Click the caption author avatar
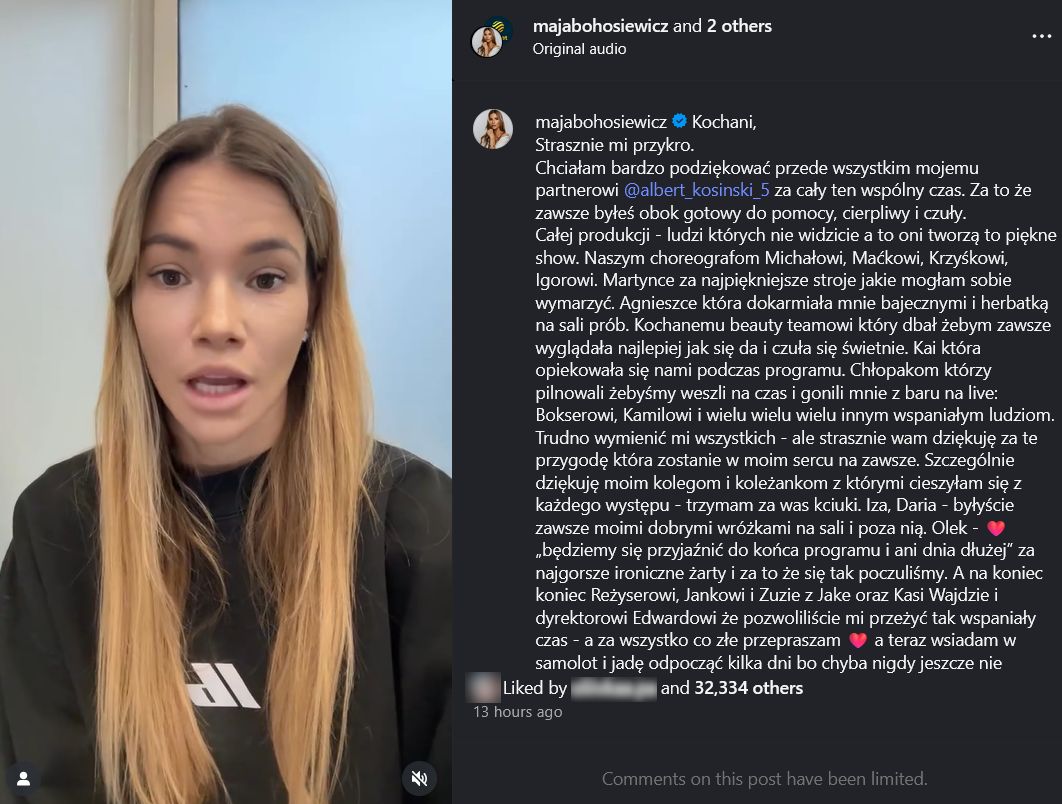The height and width of the screenshot is (804, 1062). [492, 129]
